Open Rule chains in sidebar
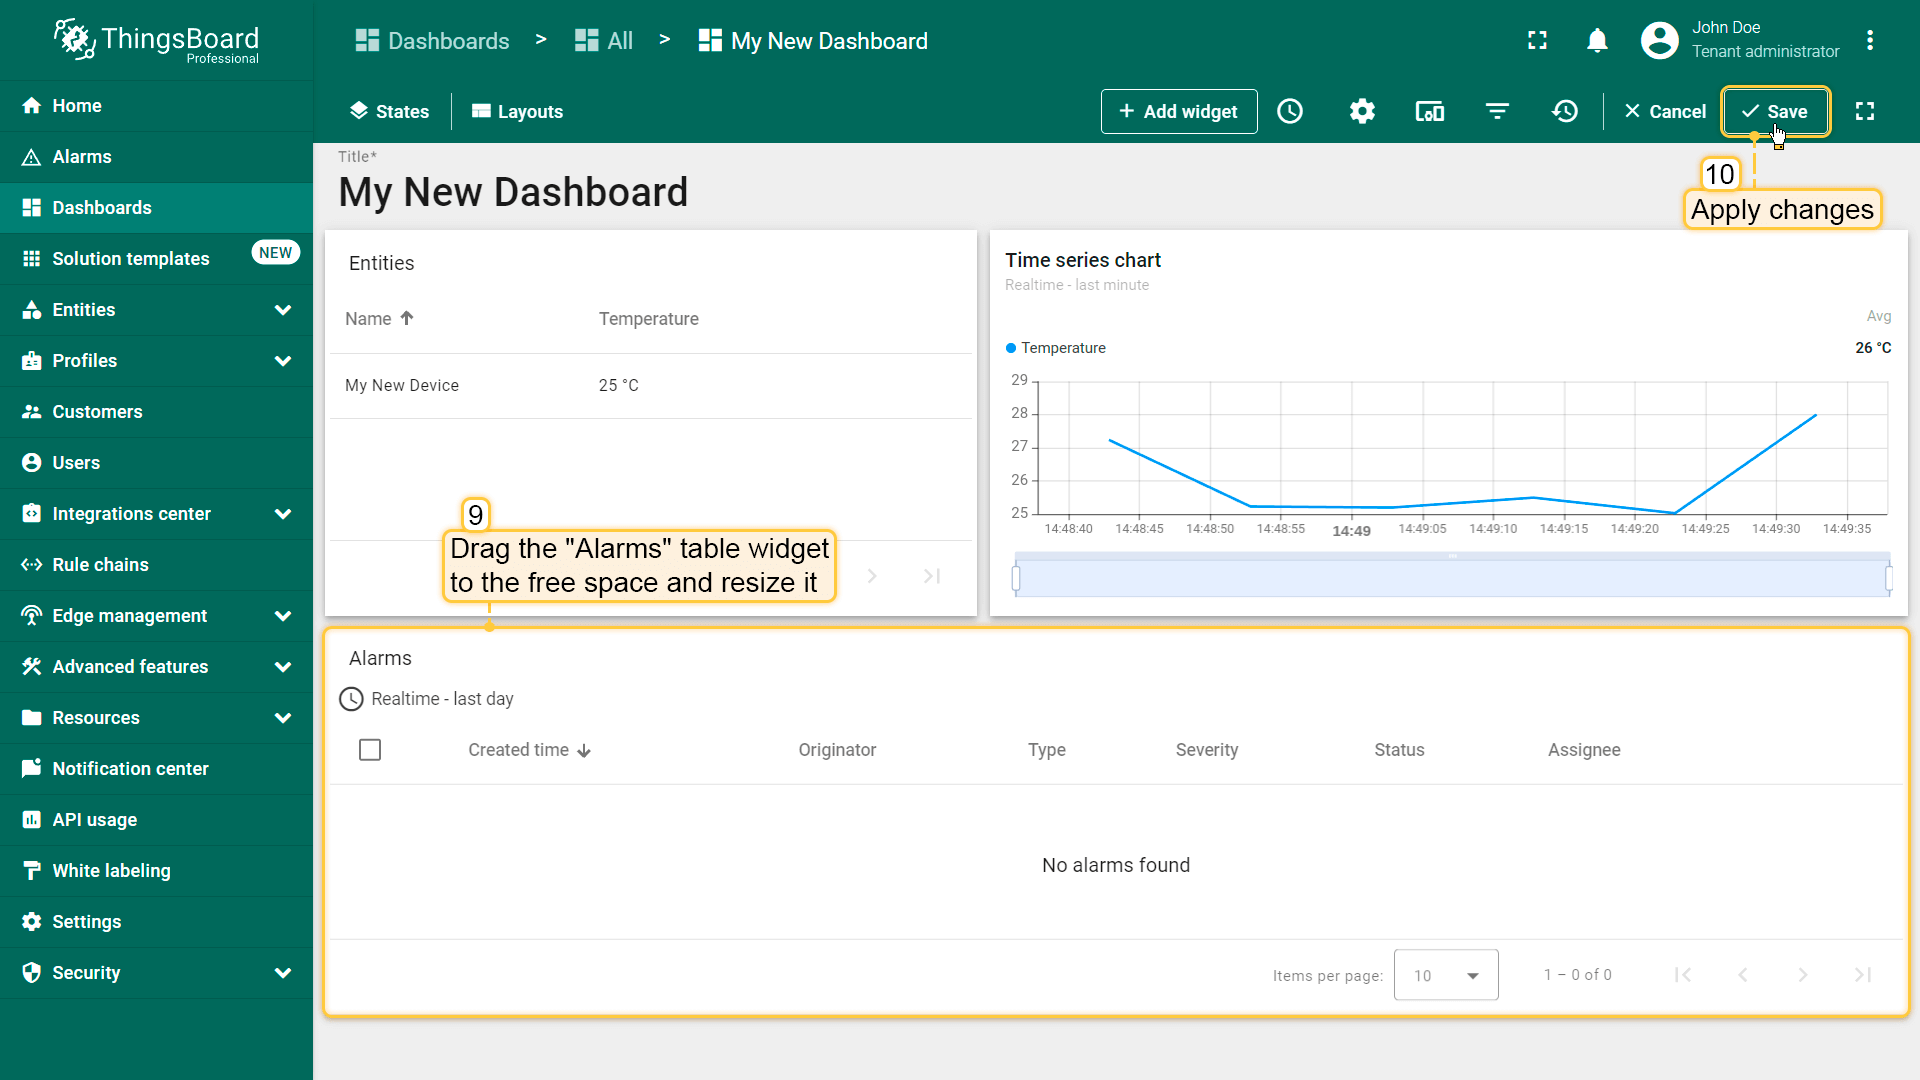The width and height of the screenshot is (1920, 1080). [100, 565]
